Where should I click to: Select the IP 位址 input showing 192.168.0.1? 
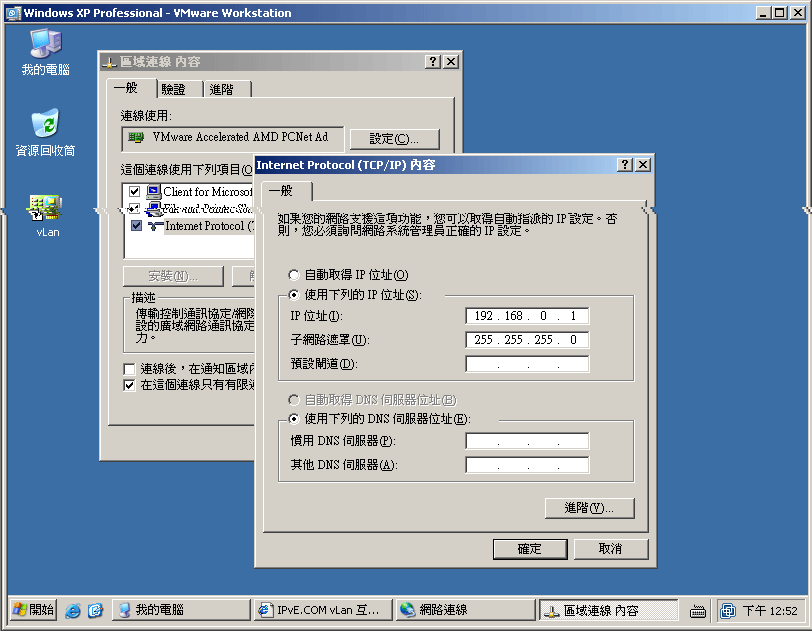(527, 315)
